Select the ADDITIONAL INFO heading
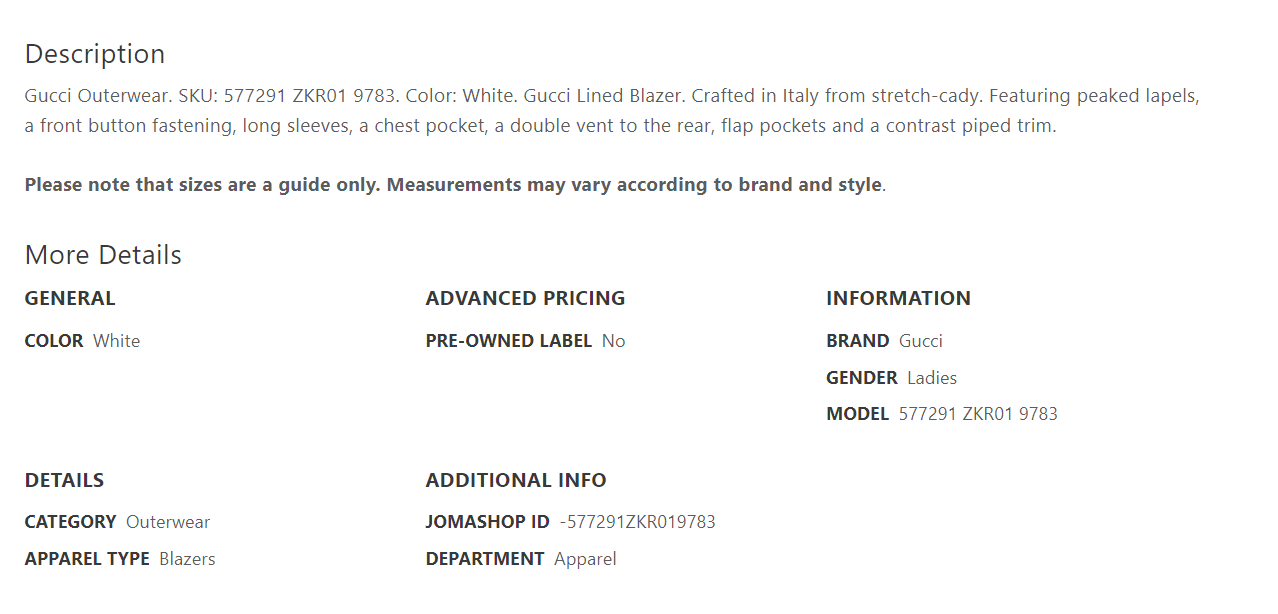Screen dimensions: 1278x614 coord(516,480)
